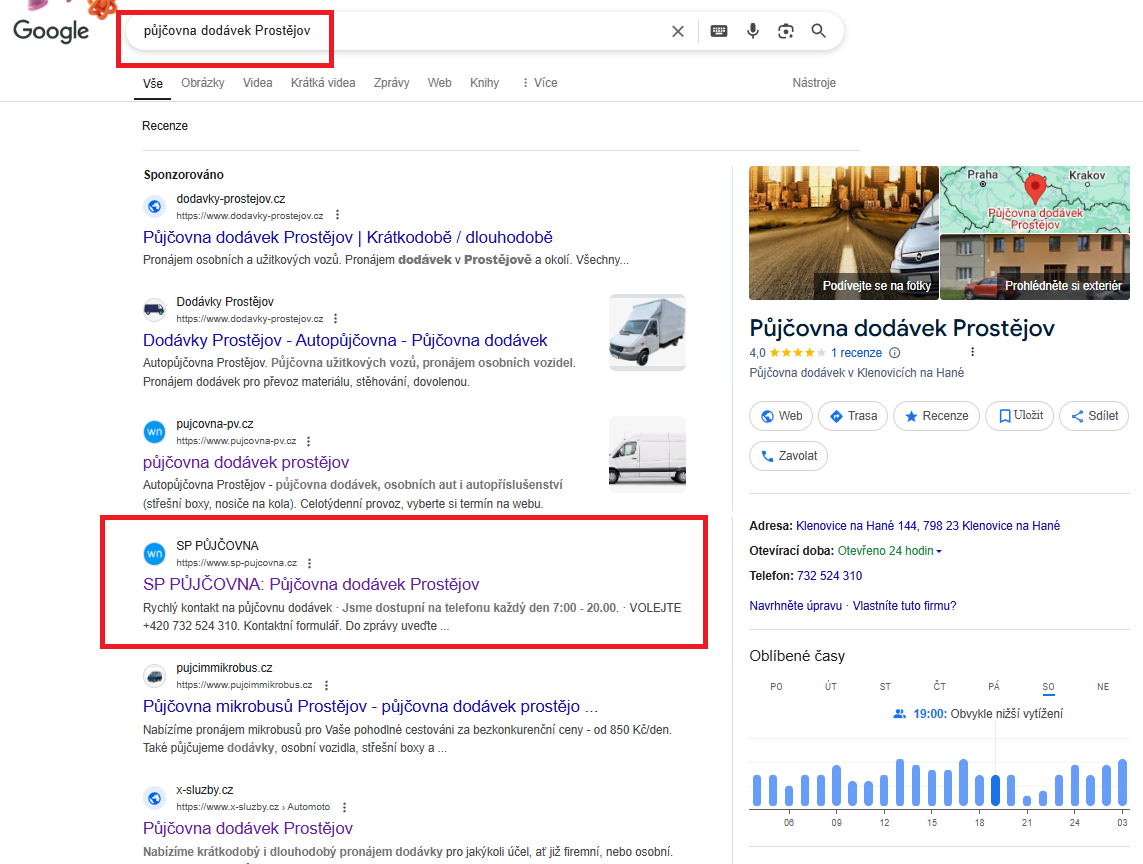Image resolution: width=1143 pixels, height=864 pixels.
Task: Click the dodavky-prostejov.cz globe favicon
Action: point(155,206)
